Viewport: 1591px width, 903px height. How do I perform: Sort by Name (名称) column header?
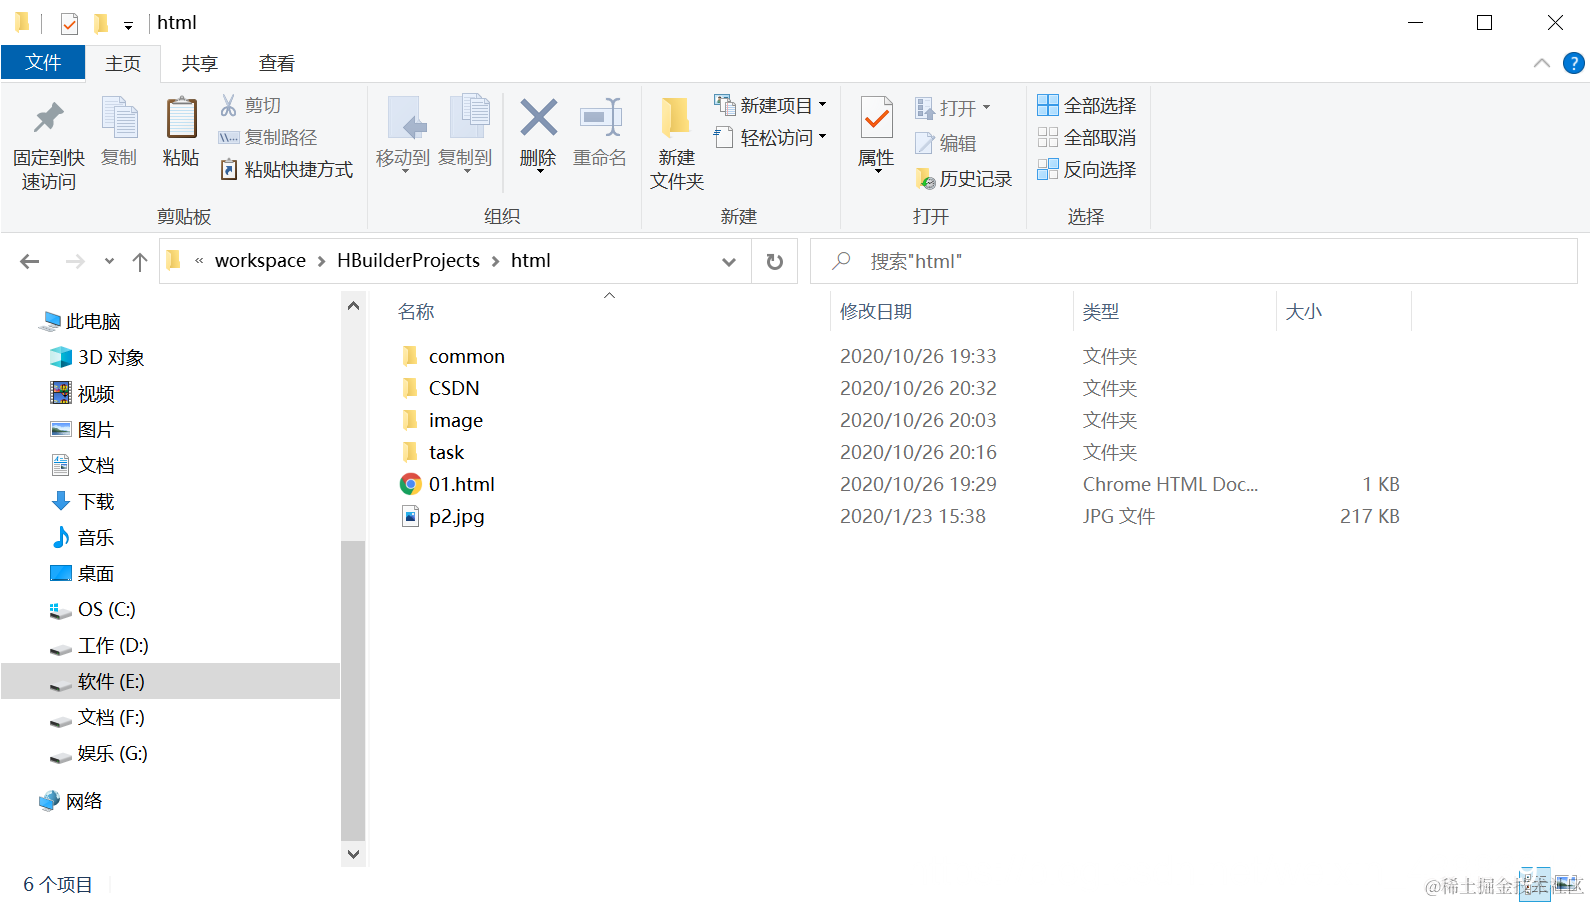pos(416,311)
